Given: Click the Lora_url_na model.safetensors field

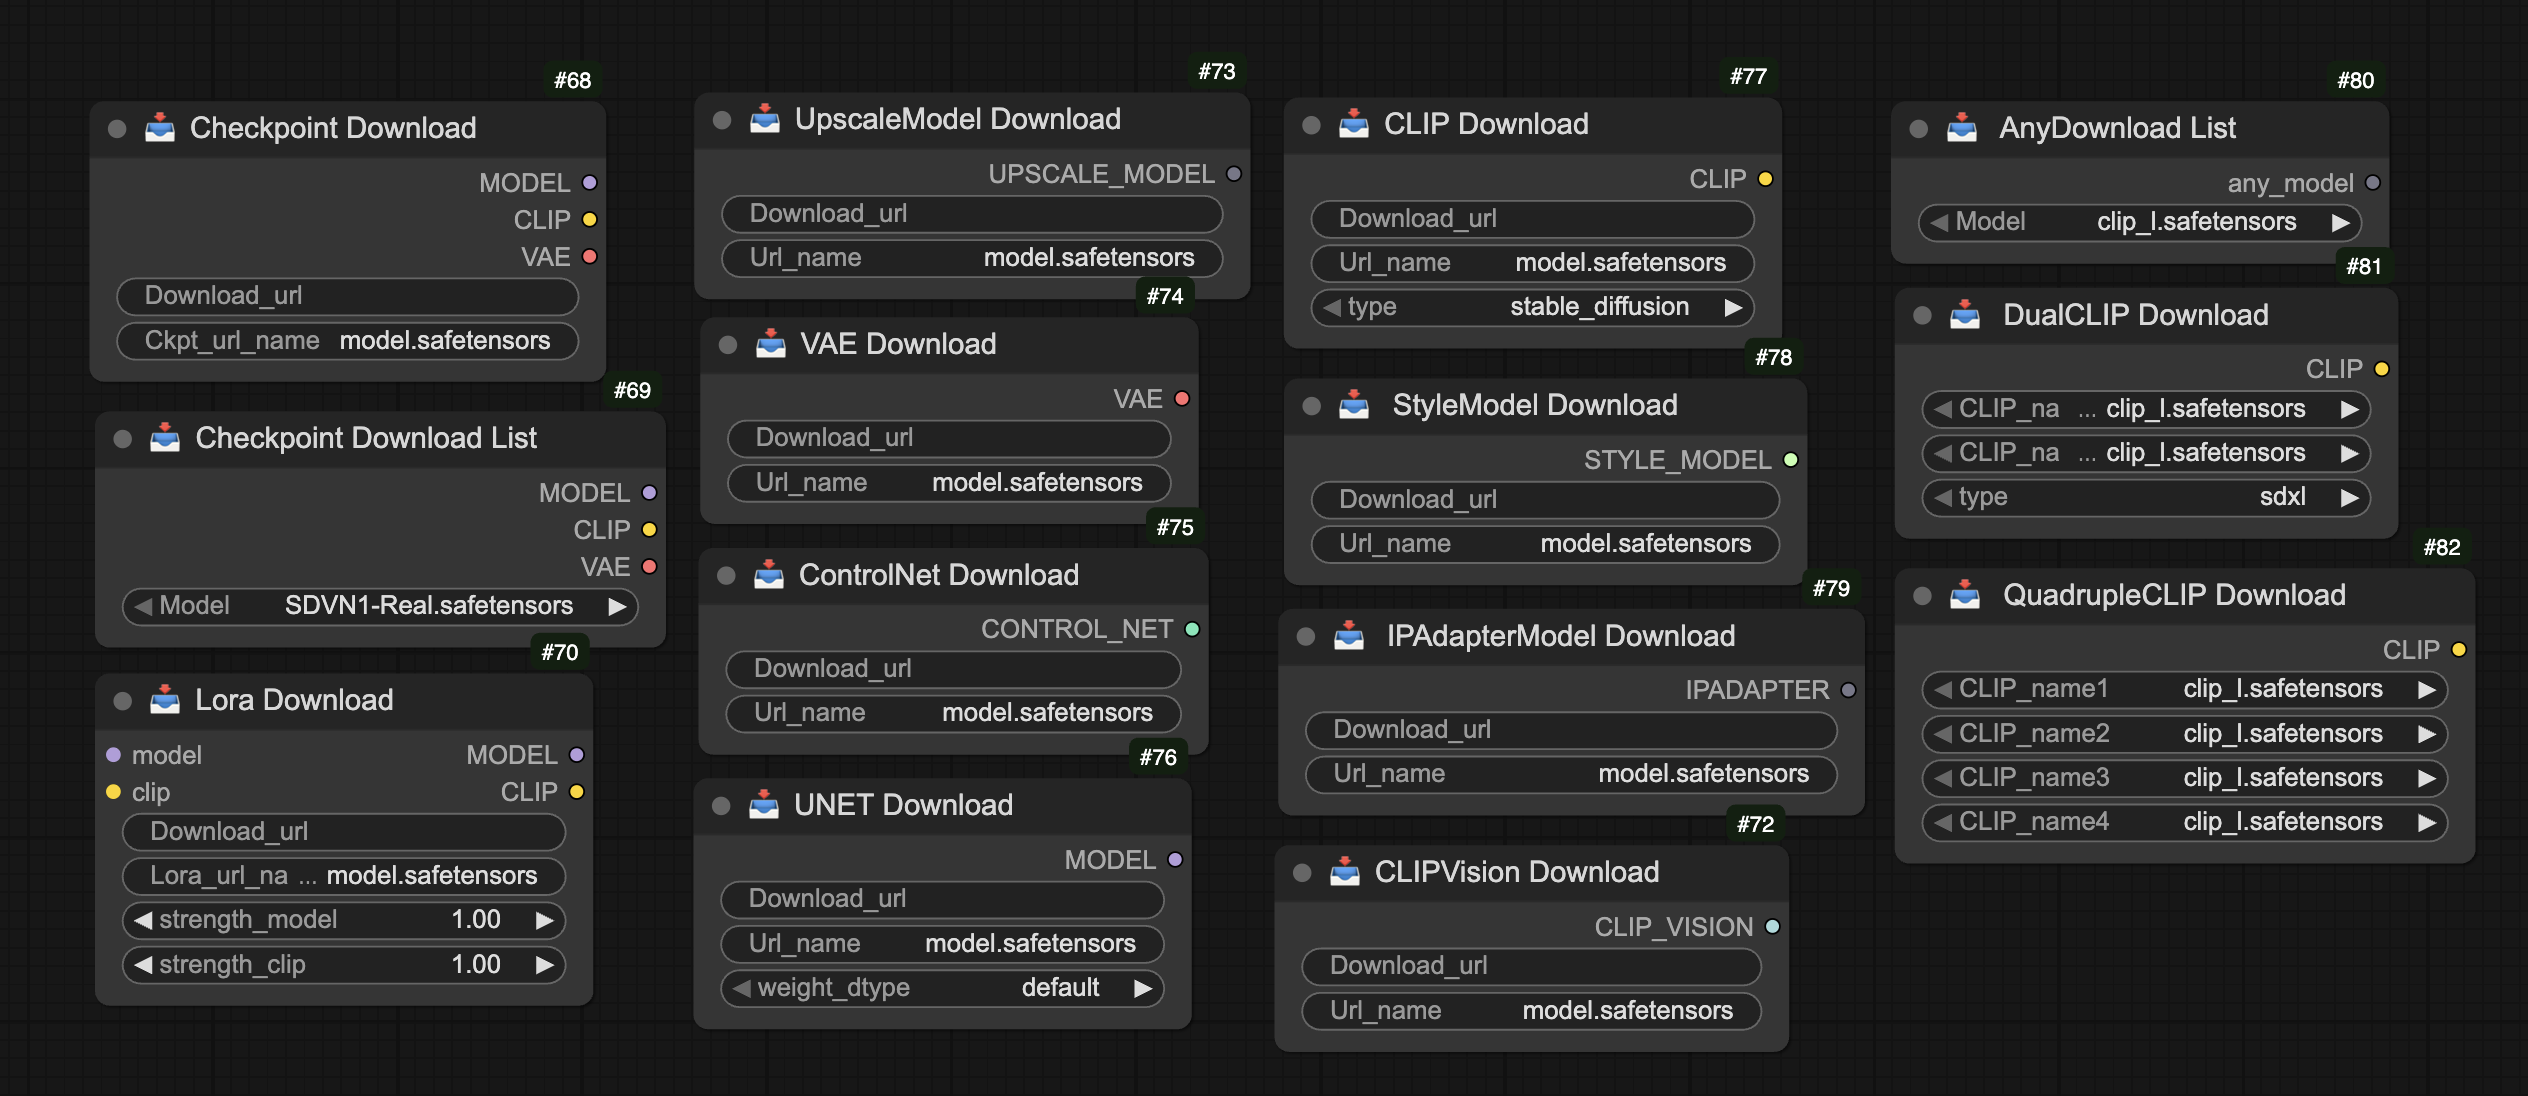Looking at the screenshot, I should coord(343,876).
